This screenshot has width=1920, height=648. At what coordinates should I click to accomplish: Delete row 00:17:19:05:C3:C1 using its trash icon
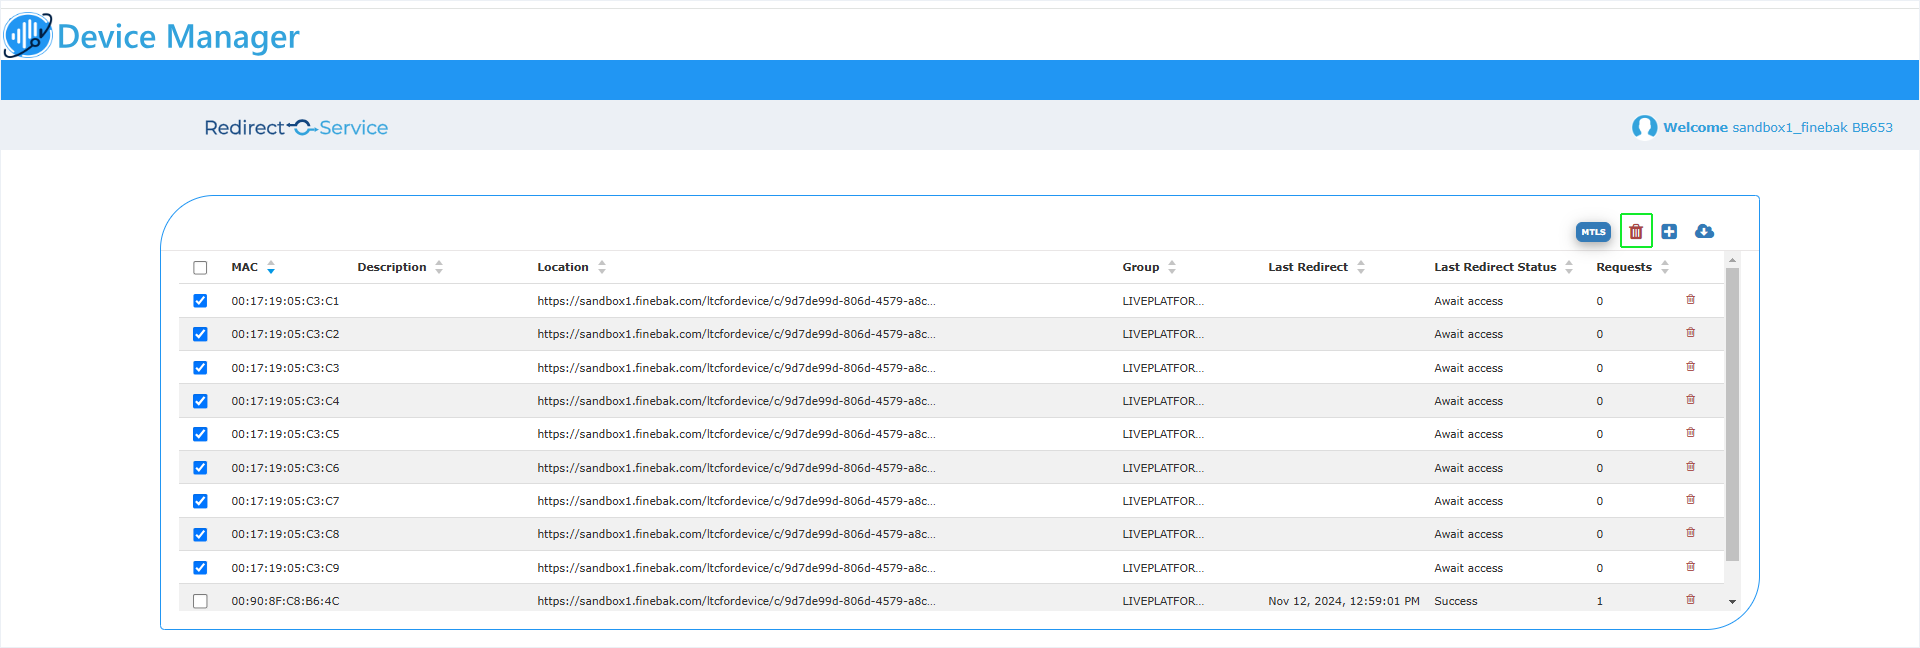(1691, 300)
